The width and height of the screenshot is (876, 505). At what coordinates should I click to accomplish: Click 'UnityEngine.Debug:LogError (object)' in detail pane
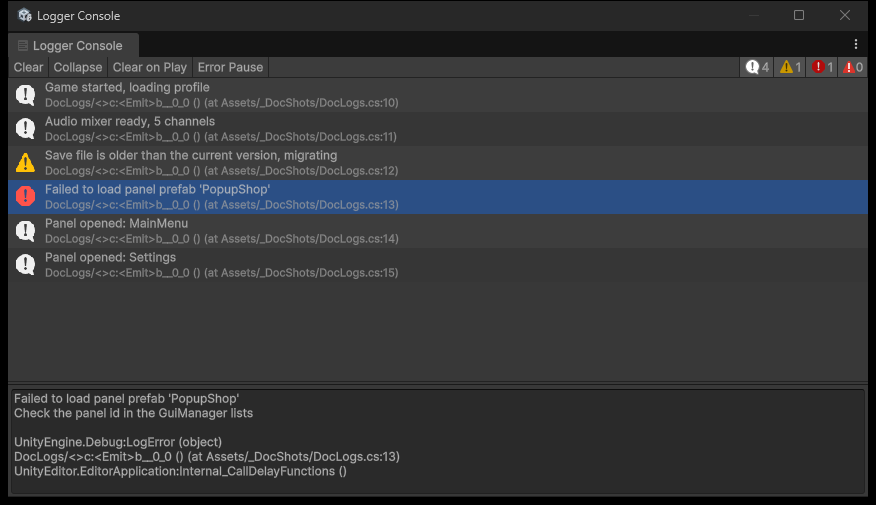coord(118,442)
